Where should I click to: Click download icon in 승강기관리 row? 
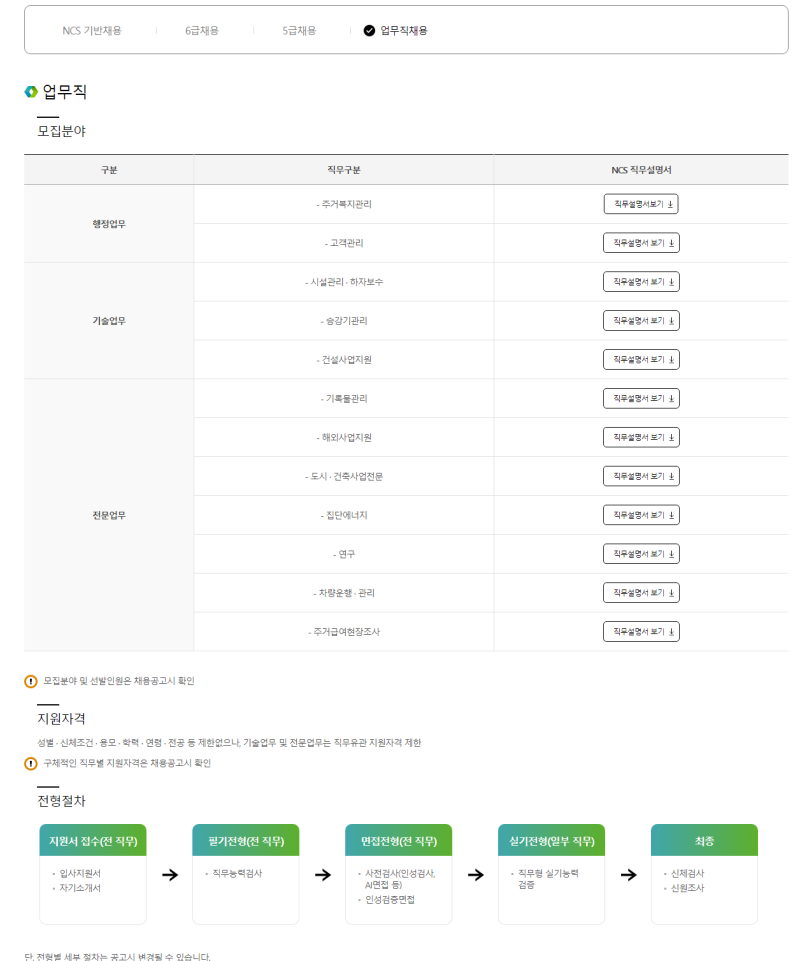point(671,321)
